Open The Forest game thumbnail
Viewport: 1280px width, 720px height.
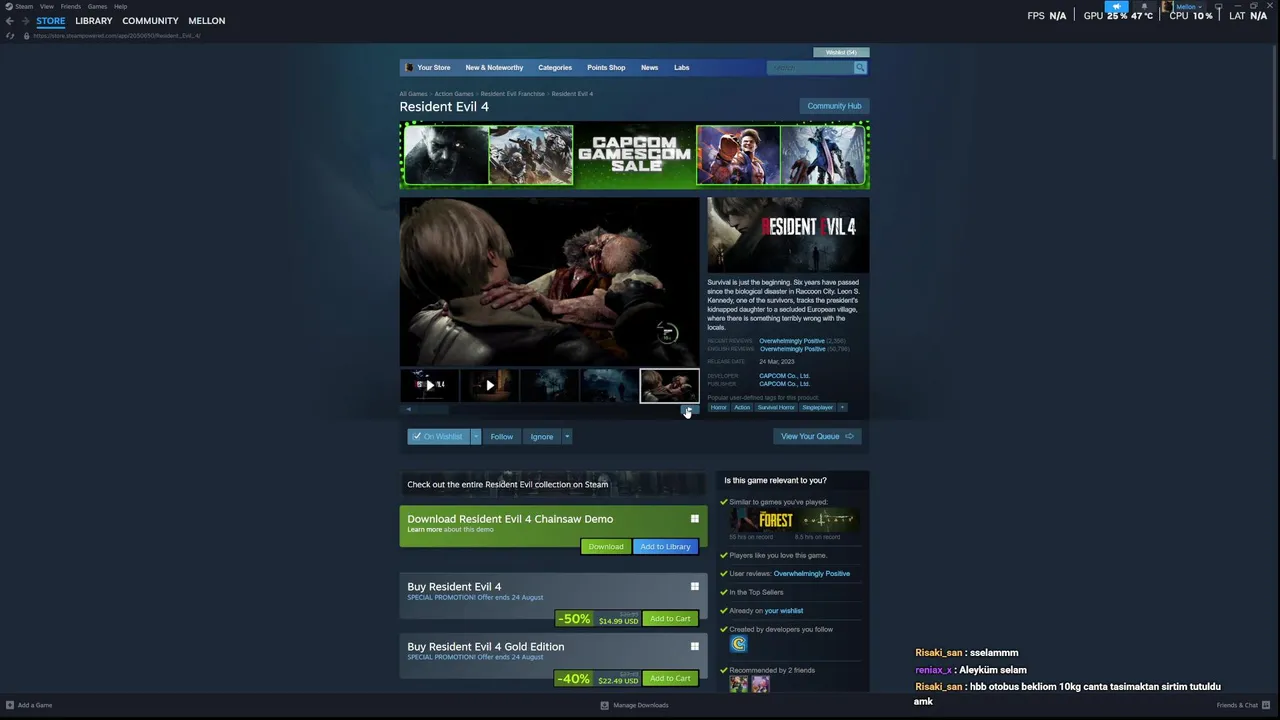(x=761, y=520)
